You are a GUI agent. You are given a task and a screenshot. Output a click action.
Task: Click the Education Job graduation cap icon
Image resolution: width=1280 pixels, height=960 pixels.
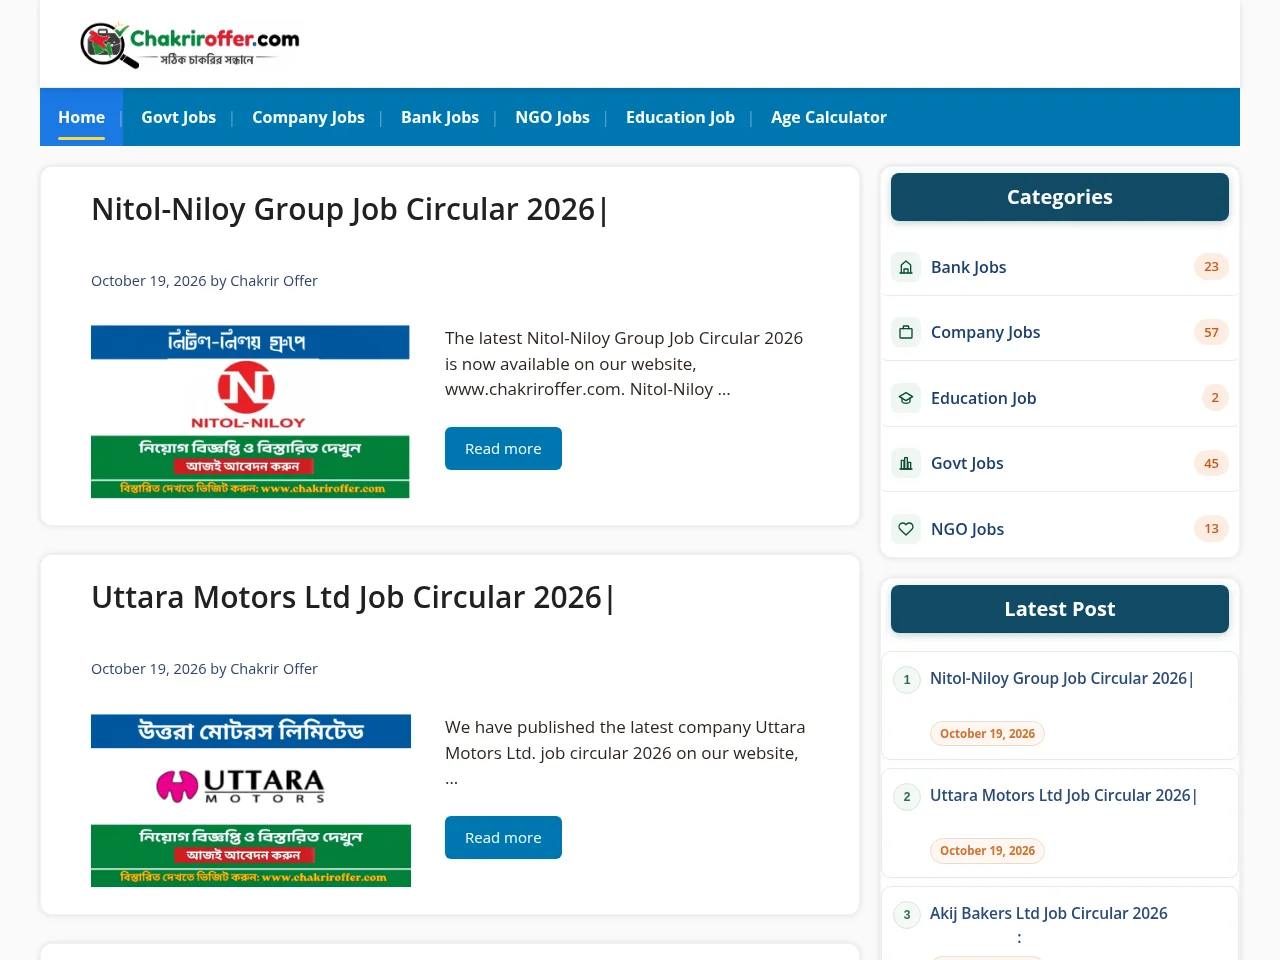[906, 398]
